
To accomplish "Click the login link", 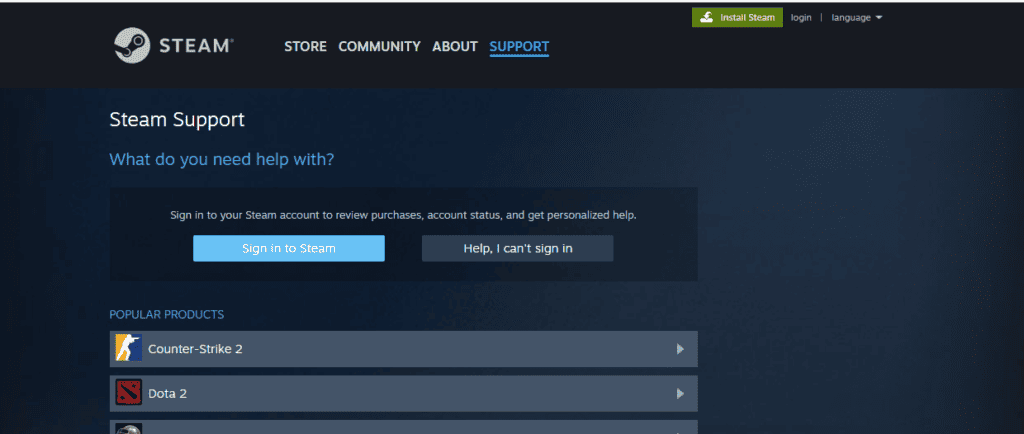I will point(801,18).
